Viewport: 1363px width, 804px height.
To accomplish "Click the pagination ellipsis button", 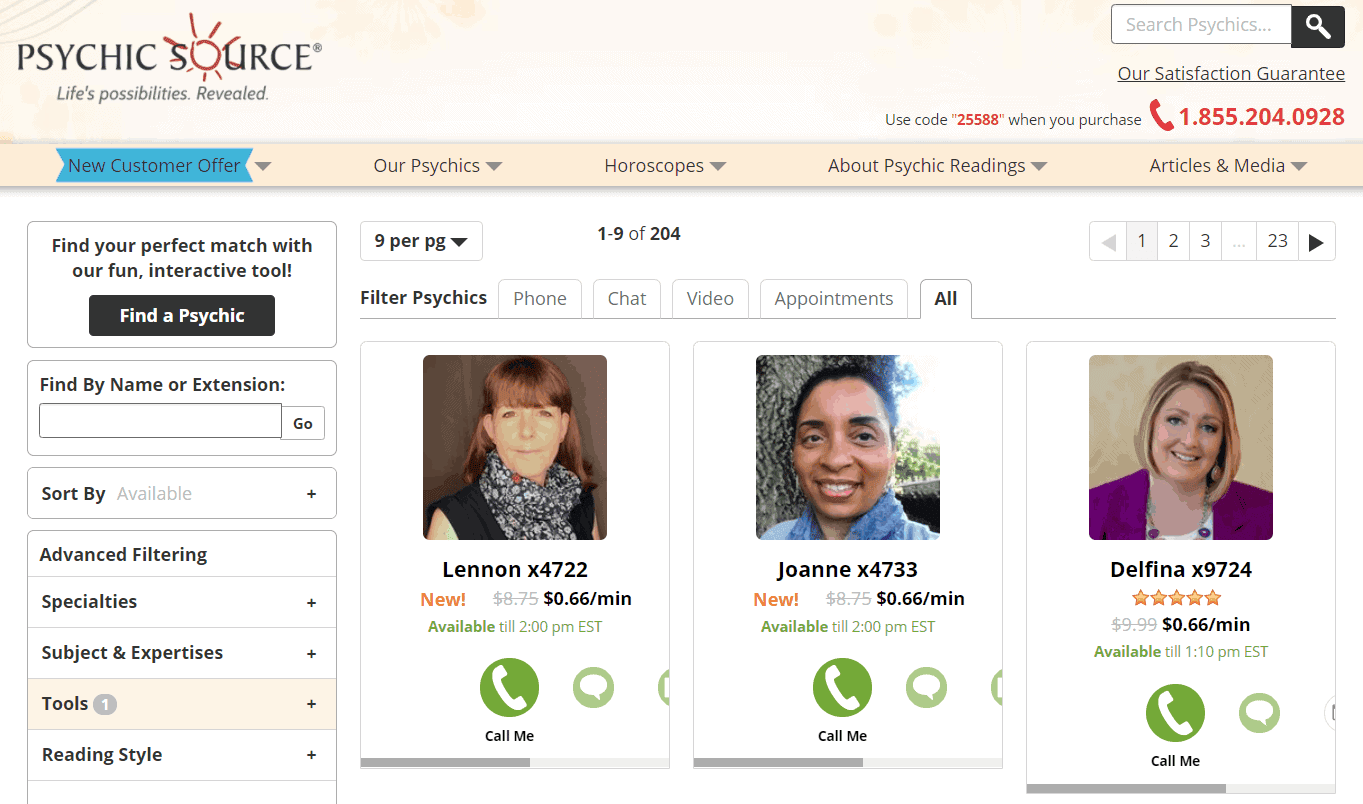I will [x=1239, y=241].
